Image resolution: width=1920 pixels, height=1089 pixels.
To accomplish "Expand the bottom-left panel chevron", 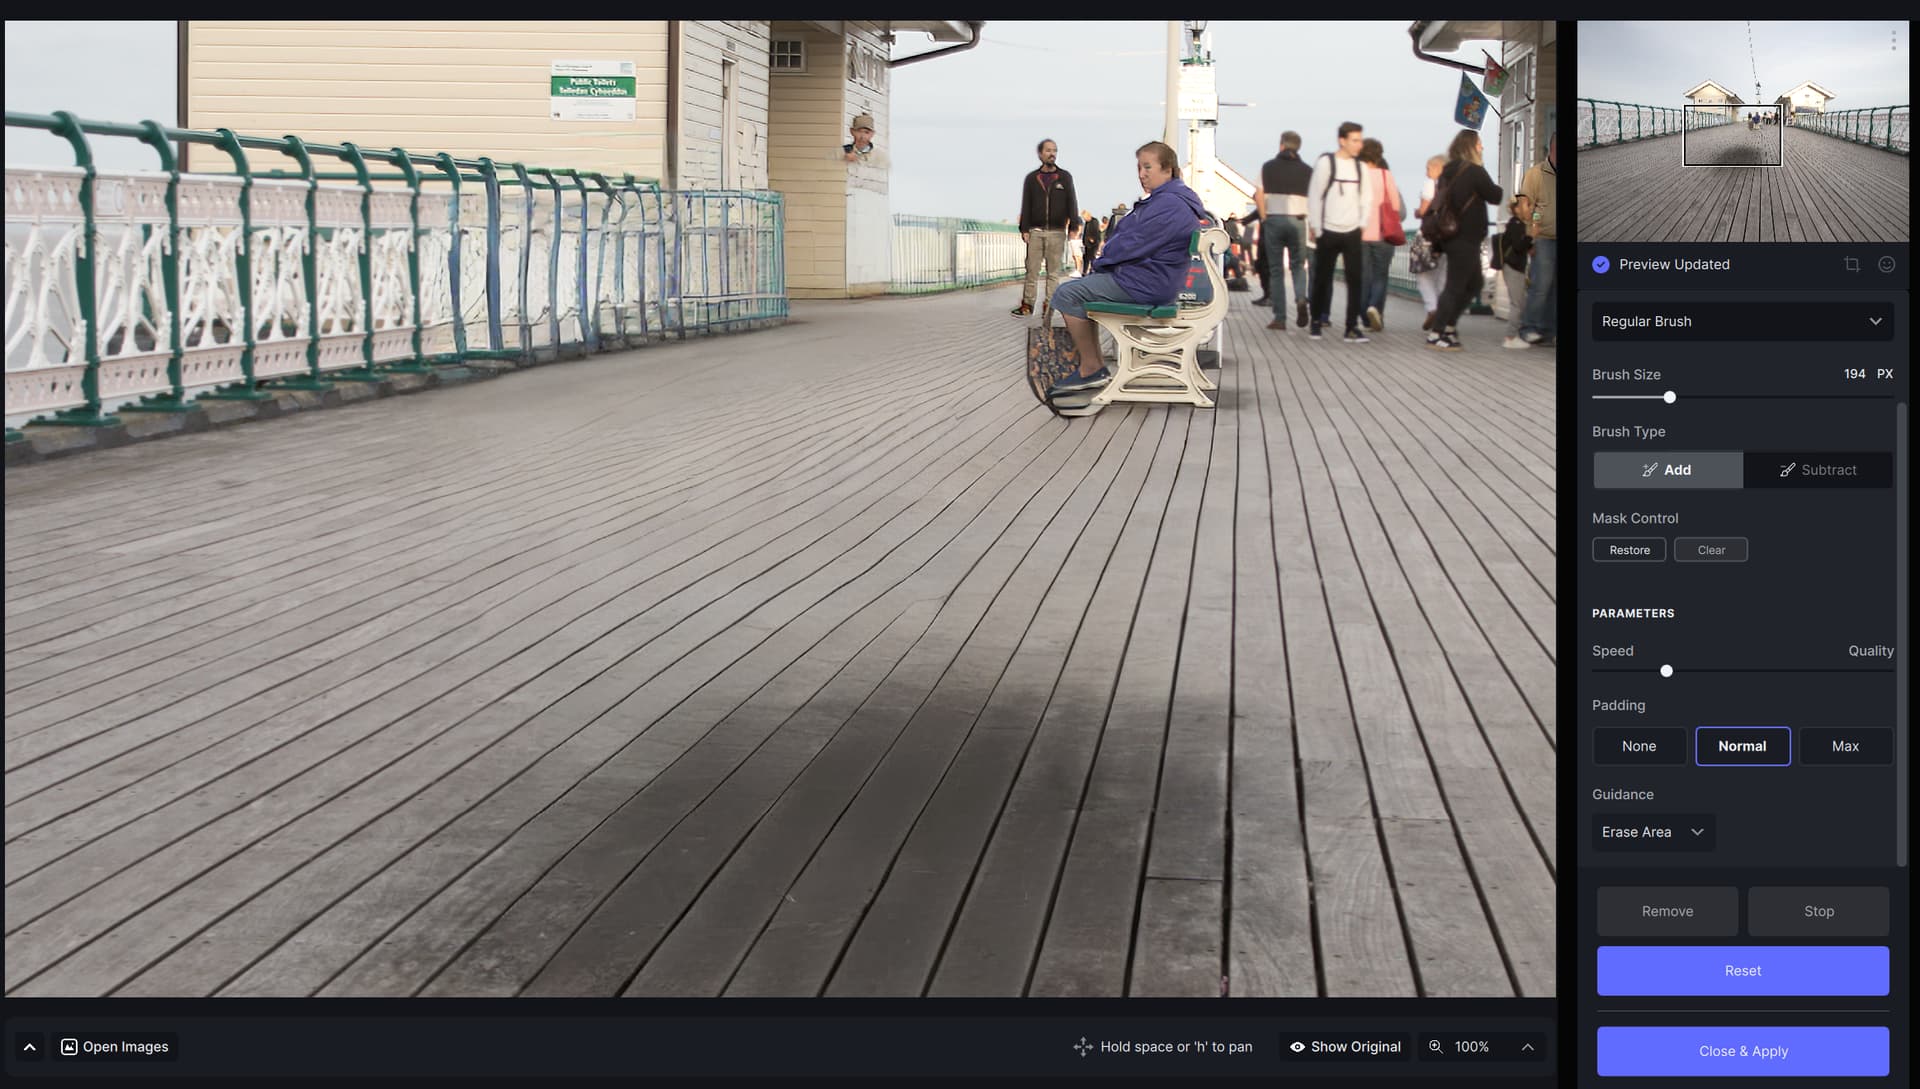I will pyautogui.click(x=30, y=1046).
